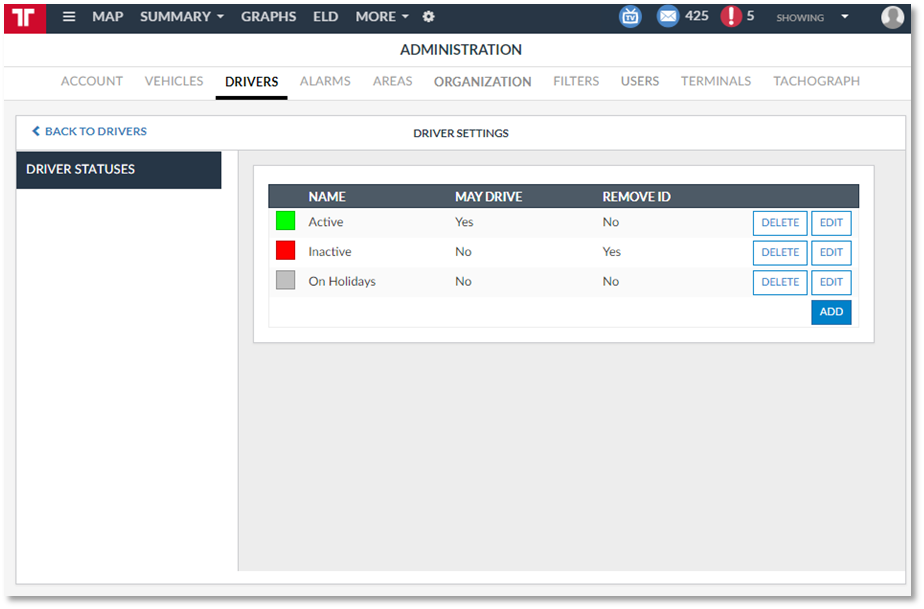
Task: Click the blue TV broadcast icon
Action: 630,17
